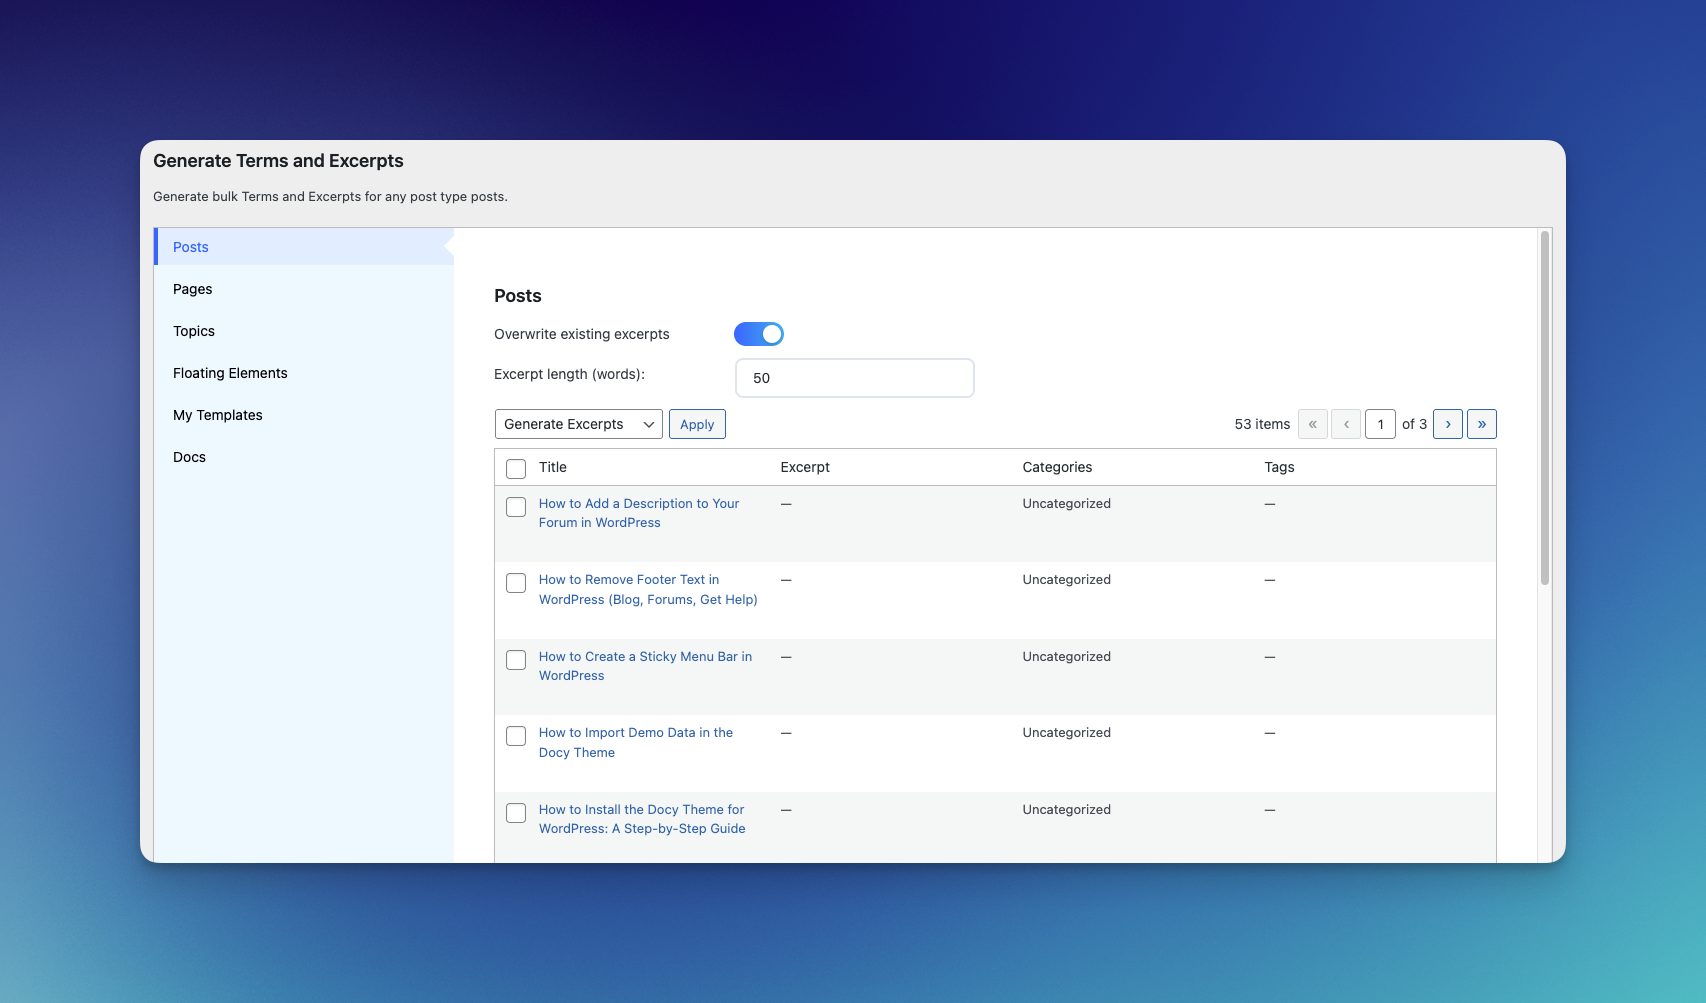Image resolution: width=1706 pixels, height=1003 pixels.
Task: Click the Excerpt length words field
Action: click(x=854, y=378)
